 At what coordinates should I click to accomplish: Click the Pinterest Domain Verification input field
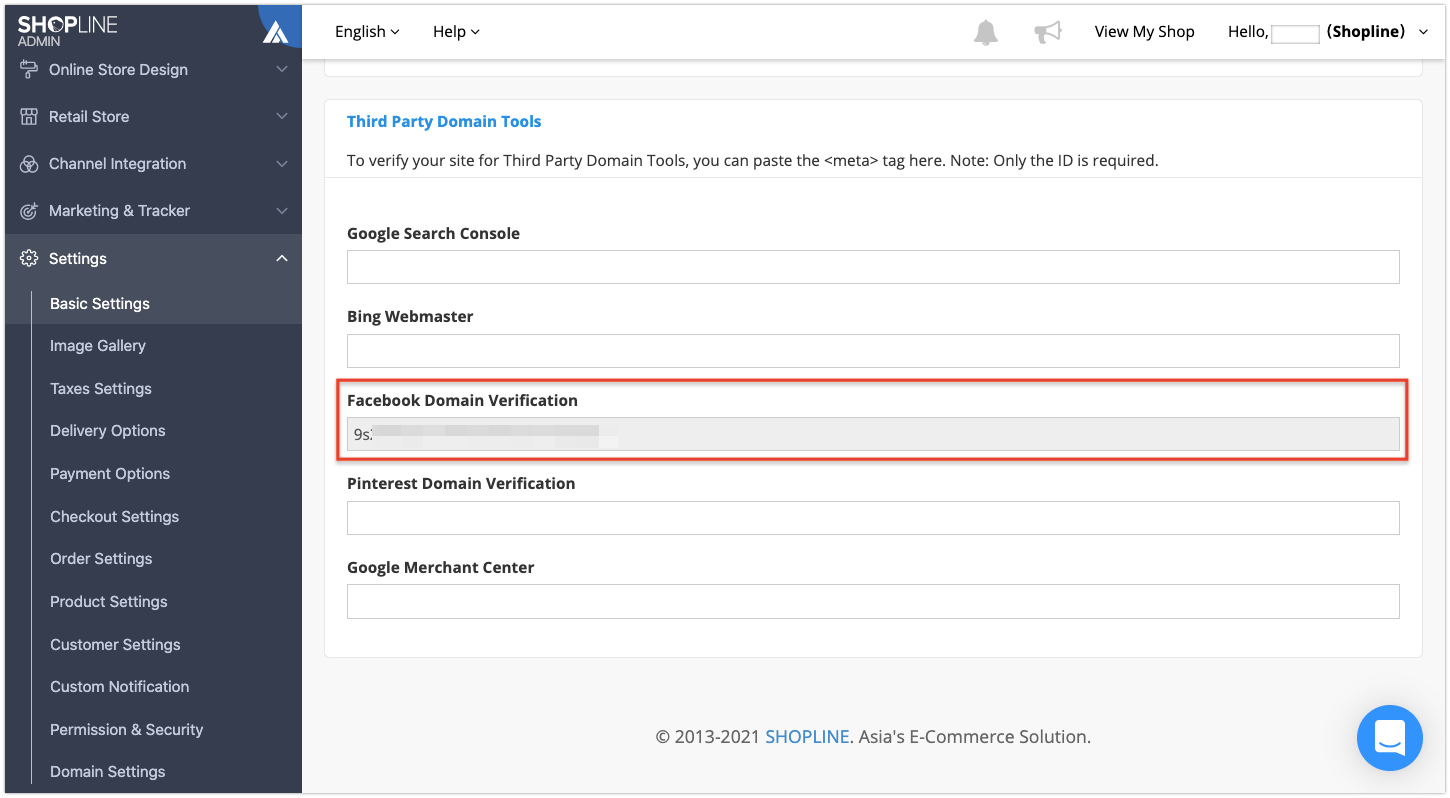(x=873, y=518)
